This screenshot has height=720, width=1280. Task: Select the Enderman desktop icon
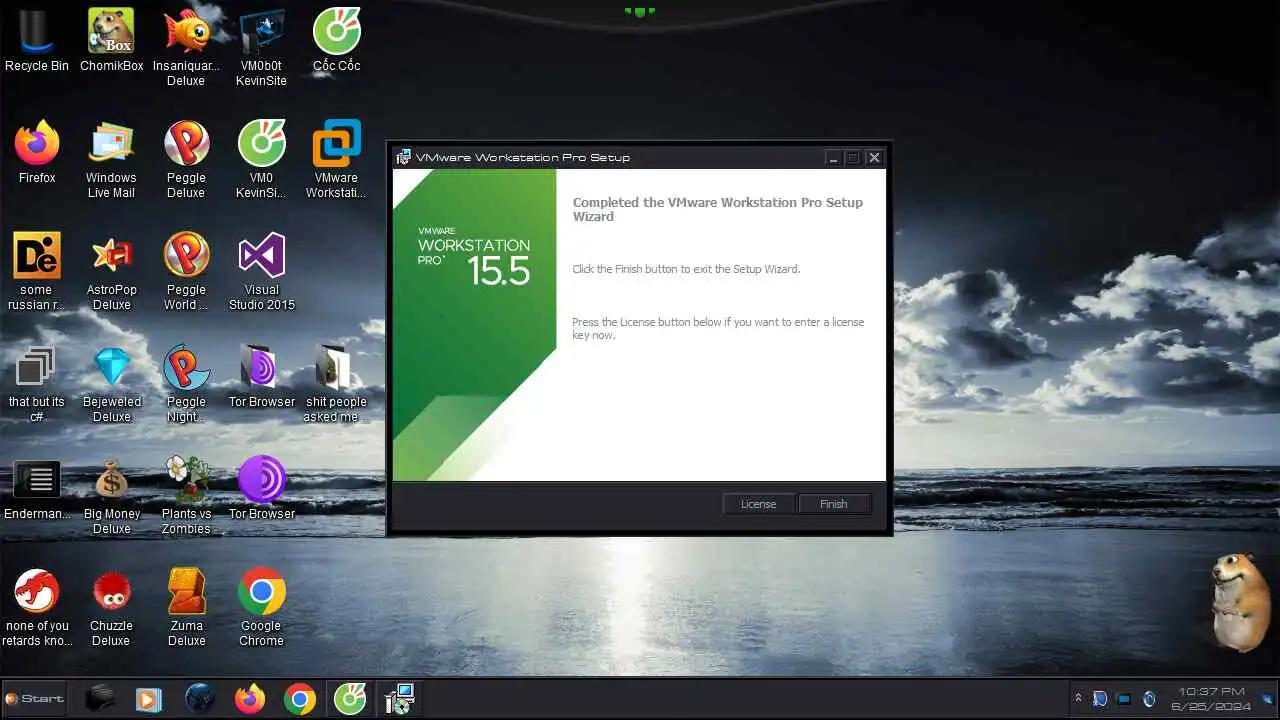tap(37, 490)
